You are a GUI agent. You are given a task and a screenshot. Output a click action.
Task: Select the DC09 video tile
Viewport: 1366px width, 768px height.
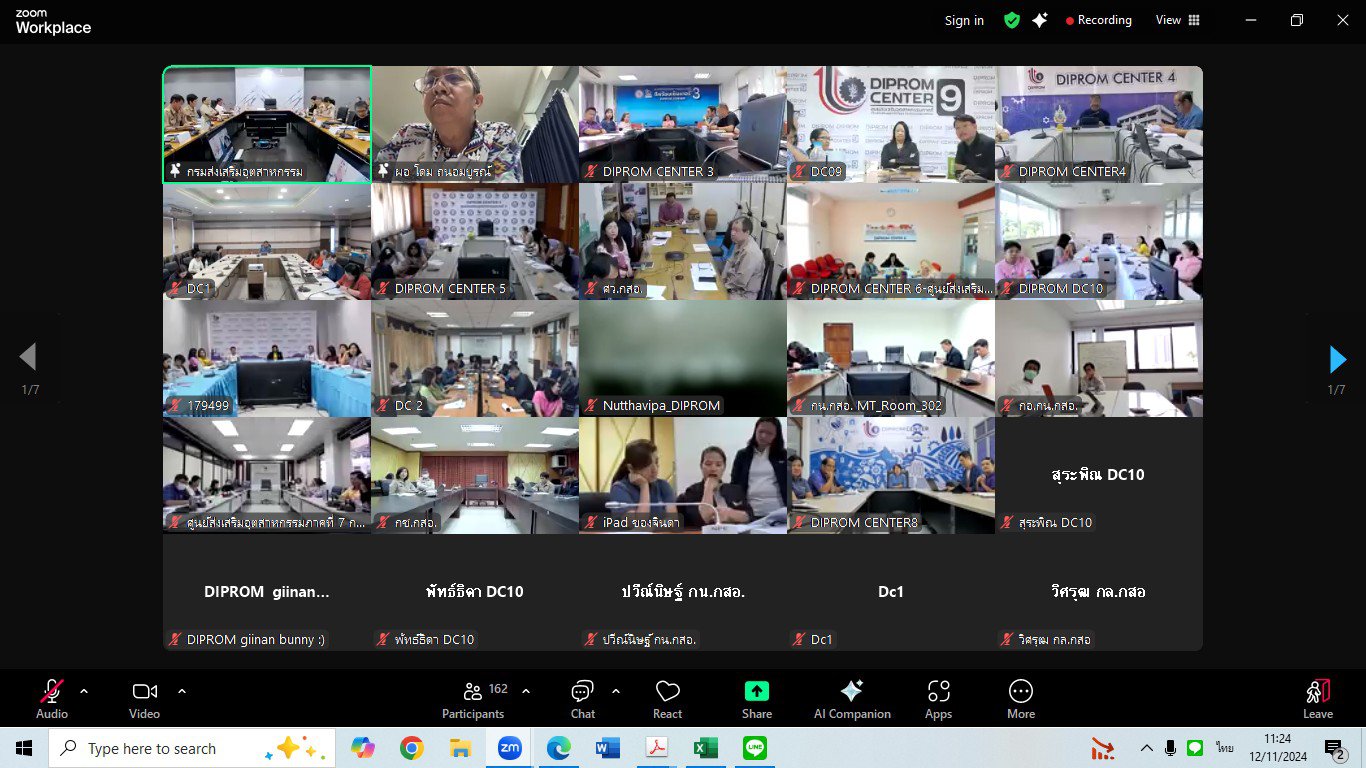point(891,124)
